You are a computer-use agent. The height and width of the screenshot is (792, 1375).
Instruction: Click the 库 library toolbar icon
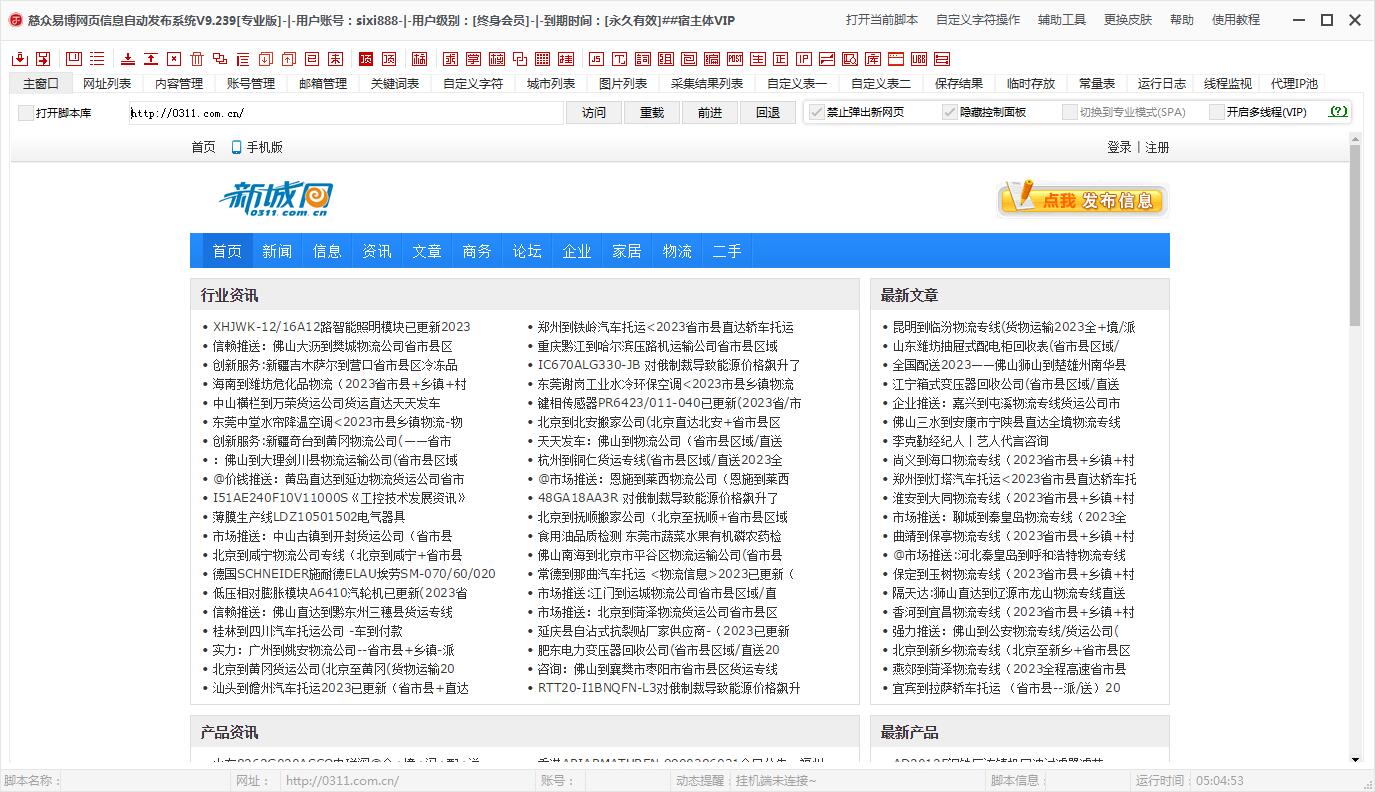872,59
